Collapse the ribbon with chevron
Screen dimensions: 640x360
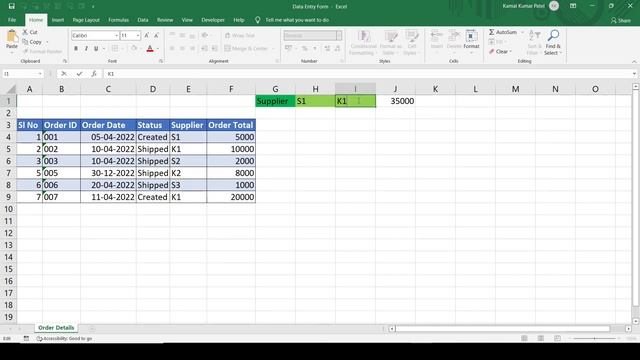[x=634, y=61]
